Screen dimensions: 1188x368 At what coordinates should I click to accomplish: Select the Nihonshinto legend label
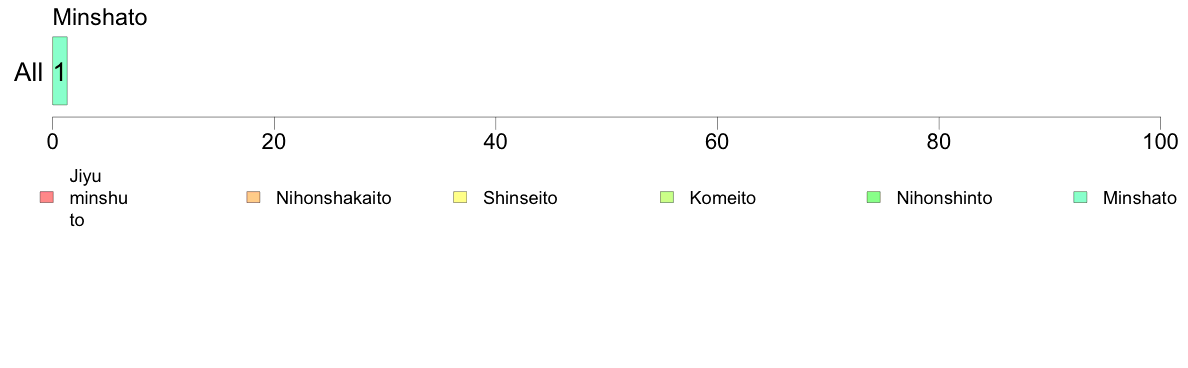tap(944, 198)
